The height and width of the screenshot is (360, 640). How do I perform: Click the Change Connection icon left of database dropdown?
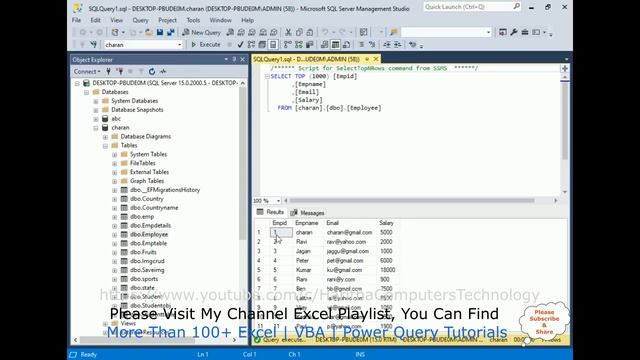[x=93, y=44]
